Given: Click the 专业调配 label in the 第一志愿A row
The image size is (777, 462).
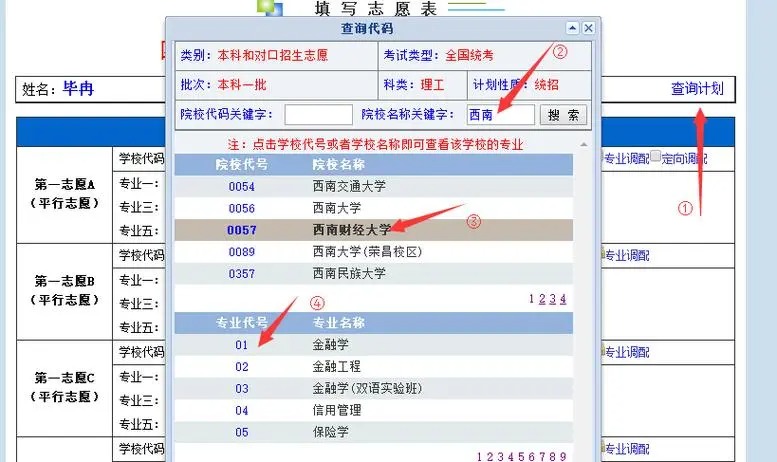Looking at the screenshot, I should pos(626,159).
